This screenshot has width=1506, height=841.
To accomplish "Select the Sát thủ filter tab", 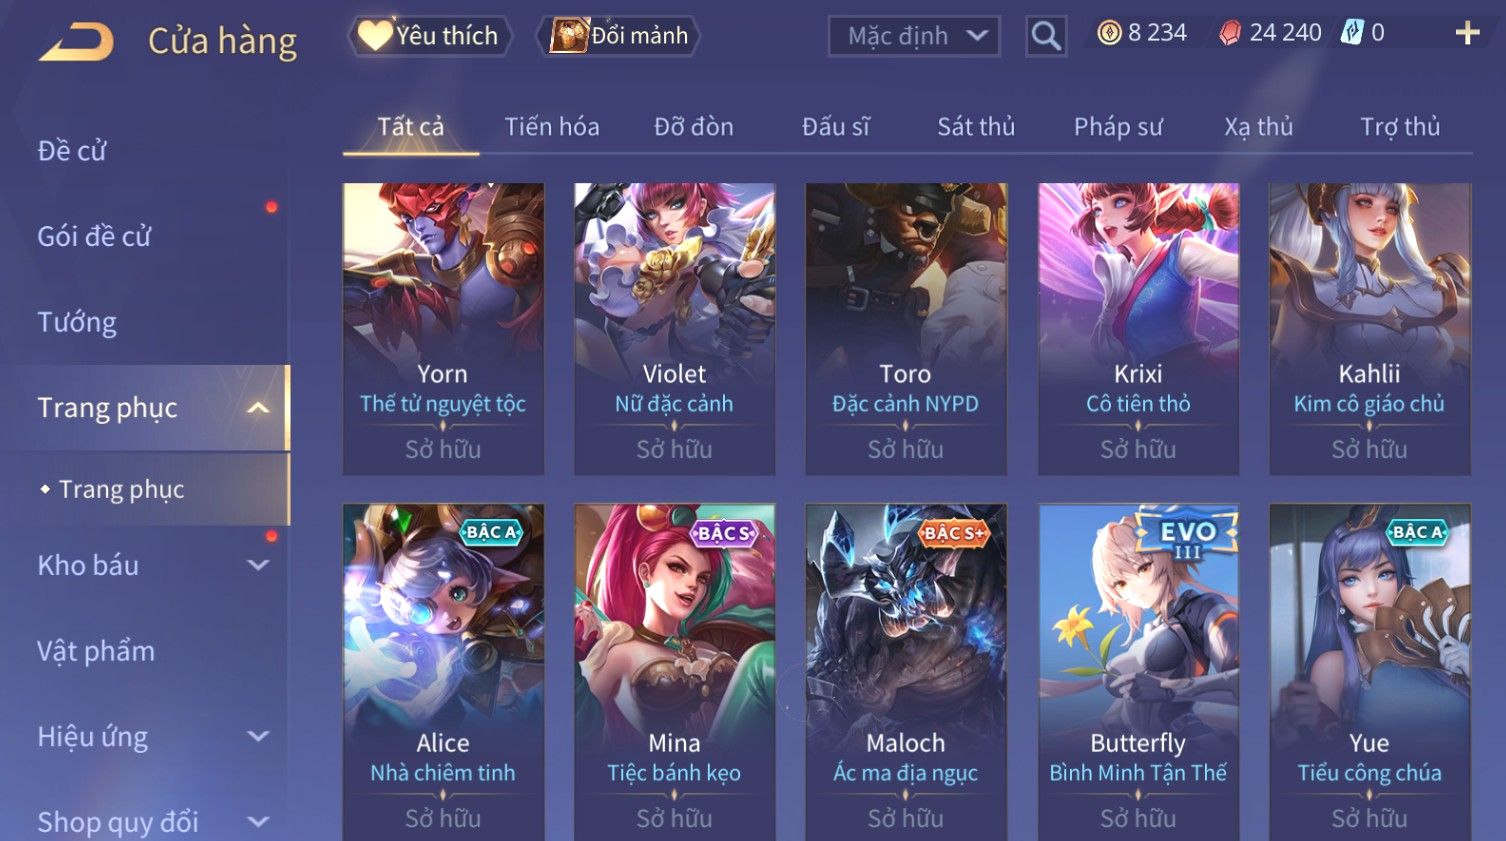I will 976,127.
